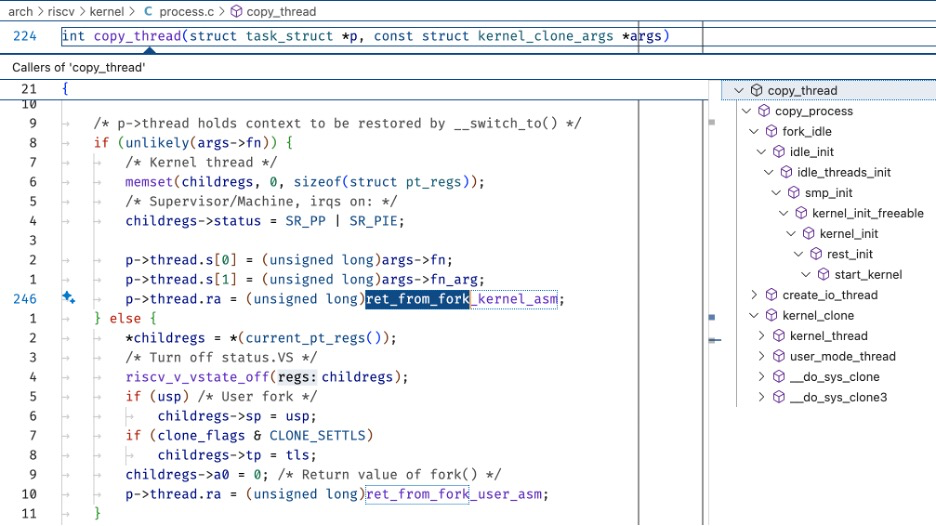
Task: Click the cube icon beside kernel_clone
Action: click(771, 315)
